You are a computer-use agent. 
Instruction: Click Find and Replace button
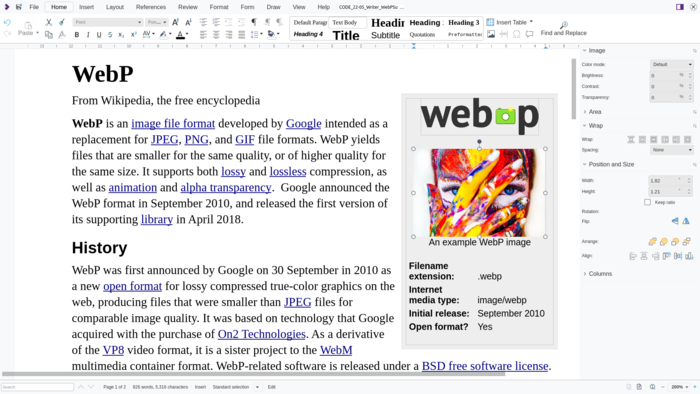pyautogui.click(x=563, y=29)
